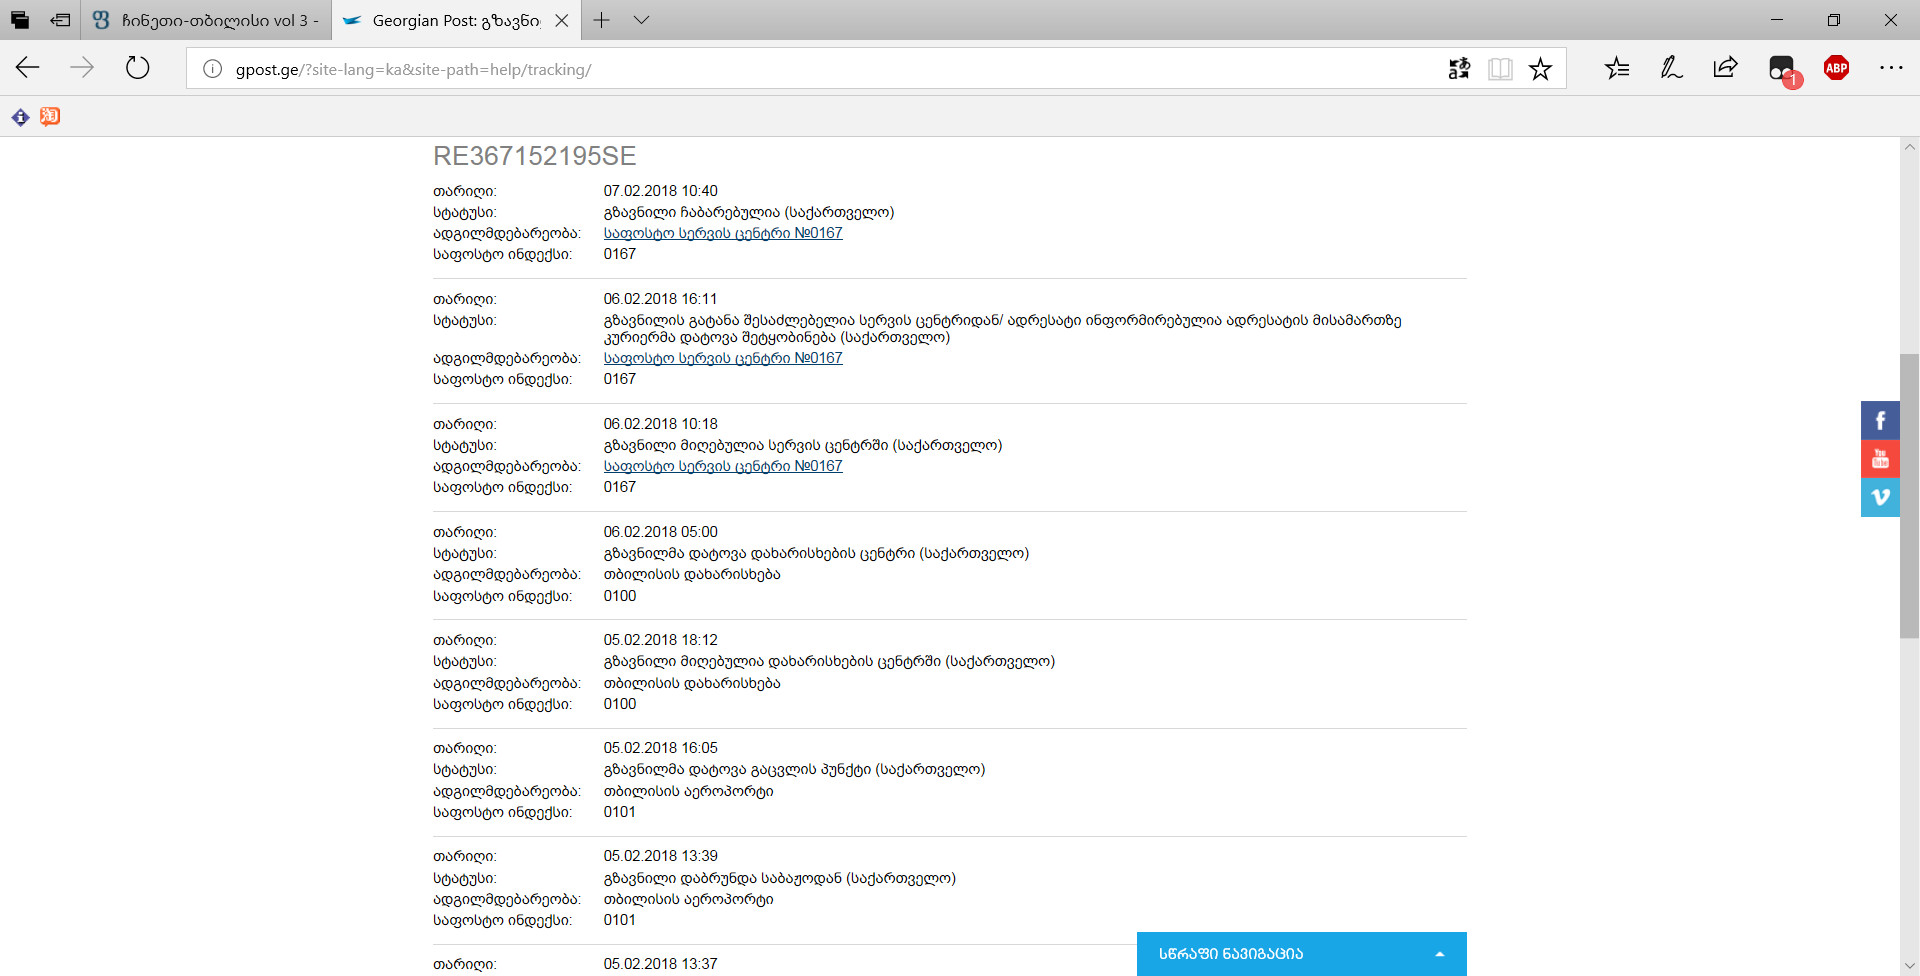
Task: Open service center №0167 link under 06.02.2018 10:18
Action: coord(723,466)
